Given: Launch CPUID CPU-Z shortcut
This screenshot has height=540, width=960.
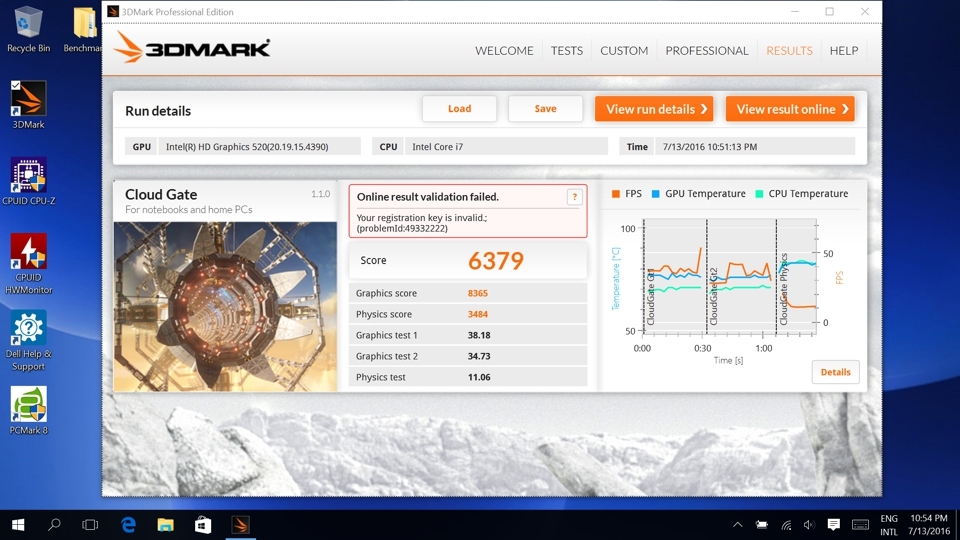Looking at the screenshot, I should [x=28, y=182].
